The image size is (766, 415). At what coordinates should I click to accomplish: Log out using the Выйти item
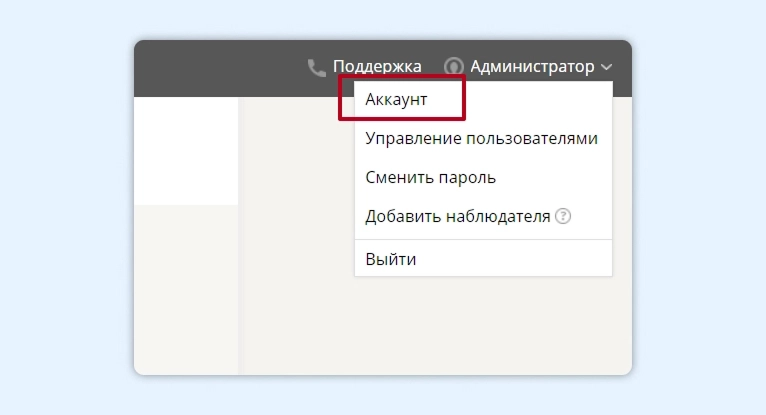click(391, 259)
